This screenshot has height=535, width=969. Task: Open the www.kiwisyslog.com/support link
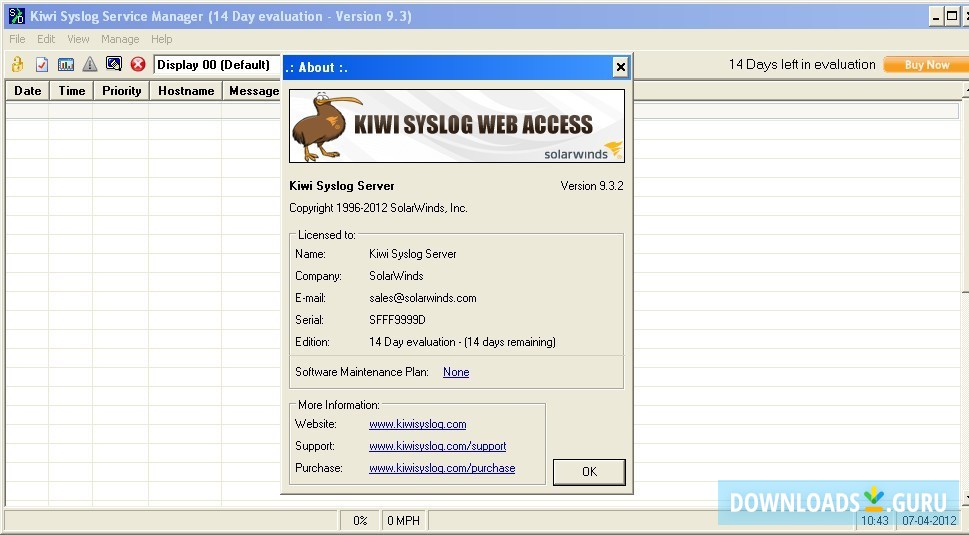click(x=438, y=446)
